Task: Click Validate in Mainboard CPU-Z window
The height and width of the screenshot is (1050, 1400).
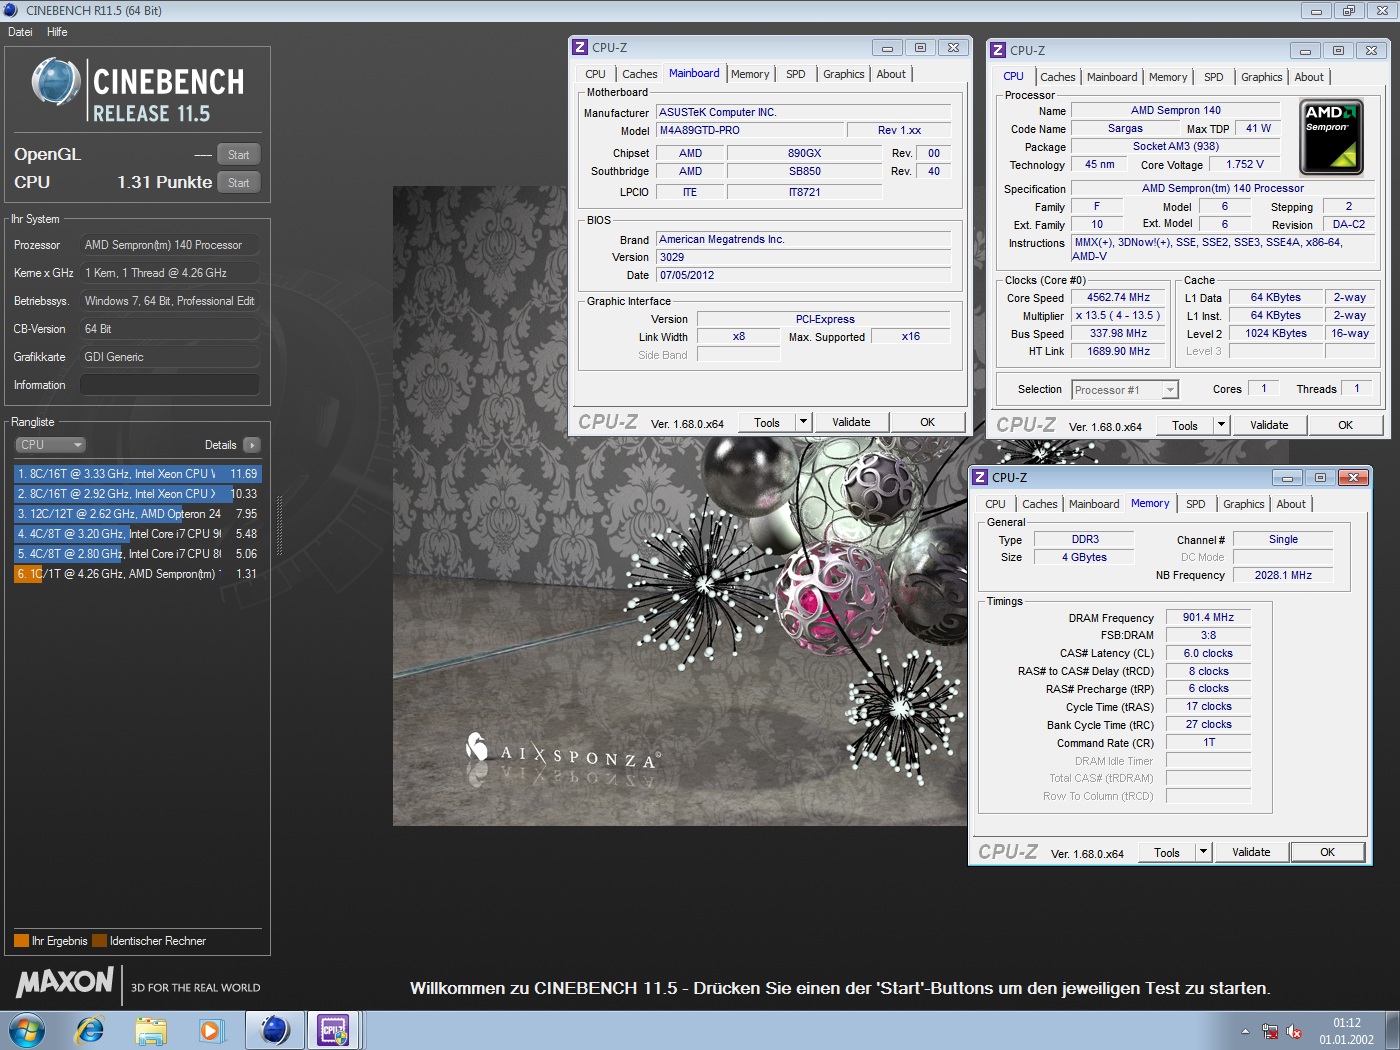Action: click(851, 422)
